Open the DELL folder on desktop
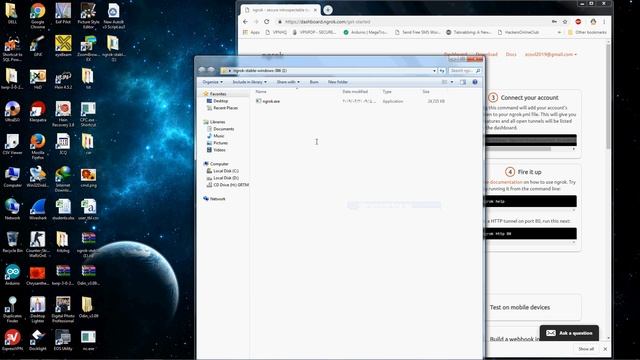 12,13
